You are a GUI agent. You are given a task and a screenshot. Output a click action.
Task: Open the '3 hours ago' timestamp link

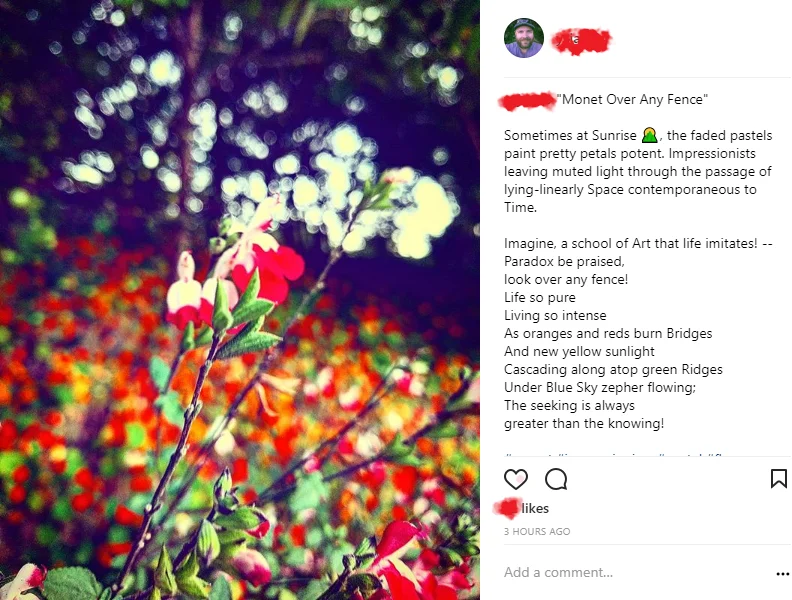[537, 531]
